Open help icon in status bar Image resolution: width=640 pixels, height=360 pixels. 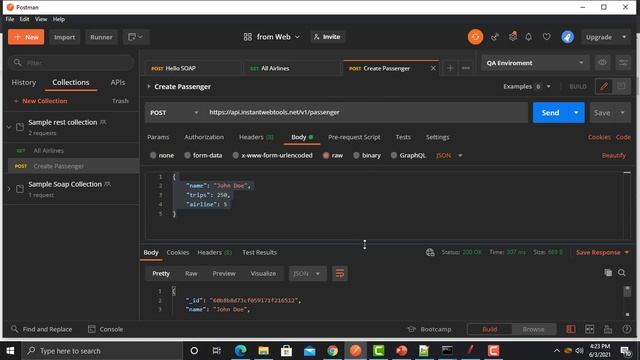click(627, 329)
